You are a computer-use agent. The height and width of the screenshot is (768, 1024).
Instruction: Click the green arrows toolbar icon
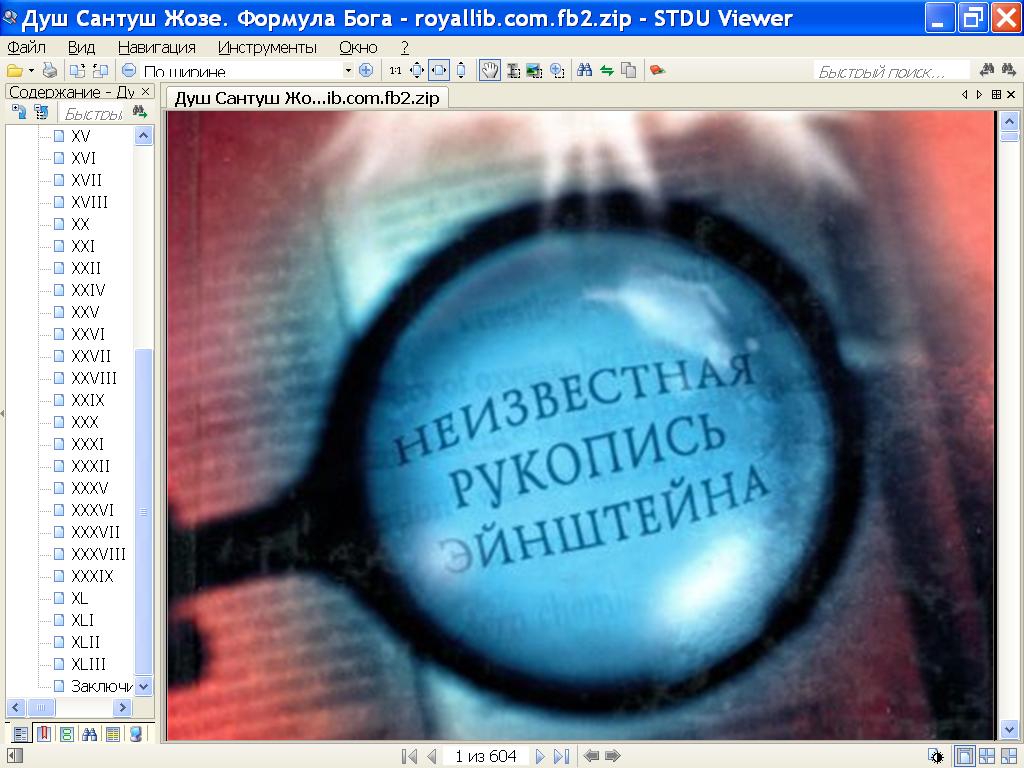607,71
